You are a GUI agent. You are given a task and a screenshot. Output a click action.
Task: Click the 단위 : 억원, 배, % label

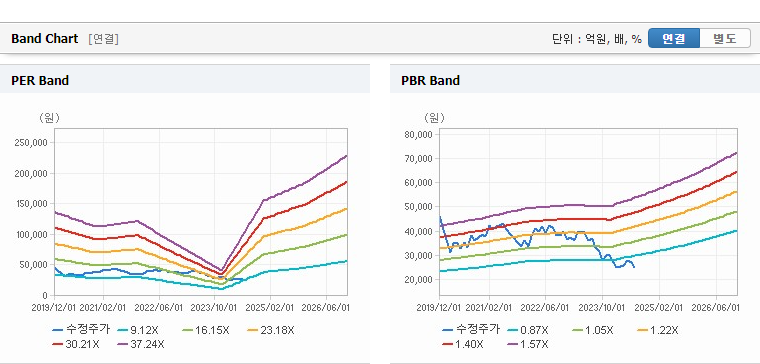(597, 39)
